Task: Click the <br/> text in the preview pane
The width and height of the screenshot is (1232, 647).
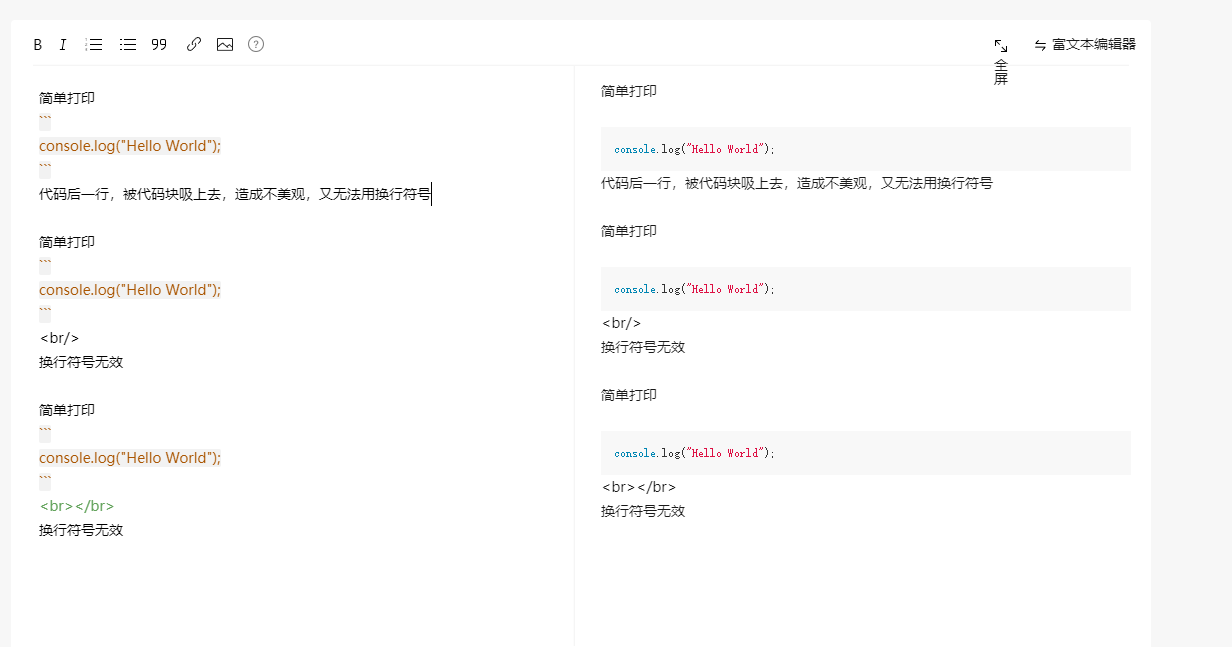Action: [621, 323]
